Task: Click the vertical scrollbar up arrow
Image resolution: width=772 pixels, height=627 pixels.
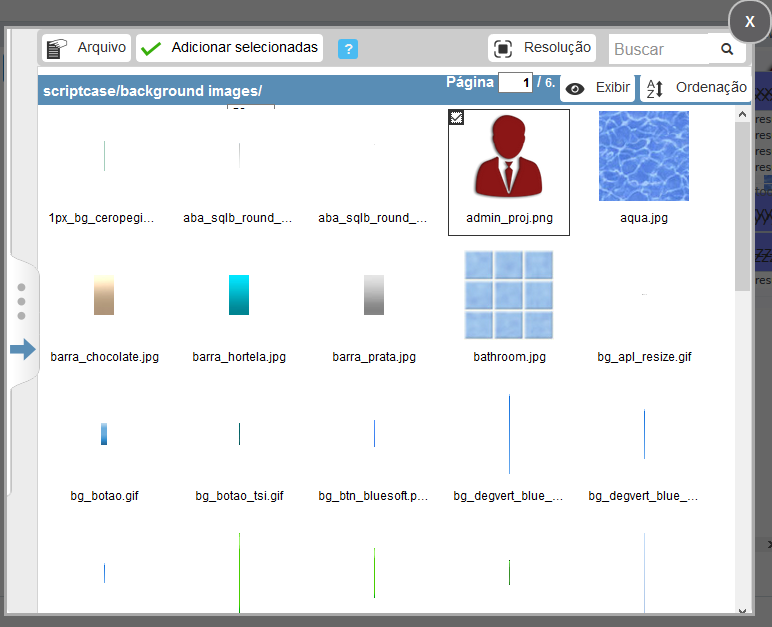Action: [x=742, y=115]
